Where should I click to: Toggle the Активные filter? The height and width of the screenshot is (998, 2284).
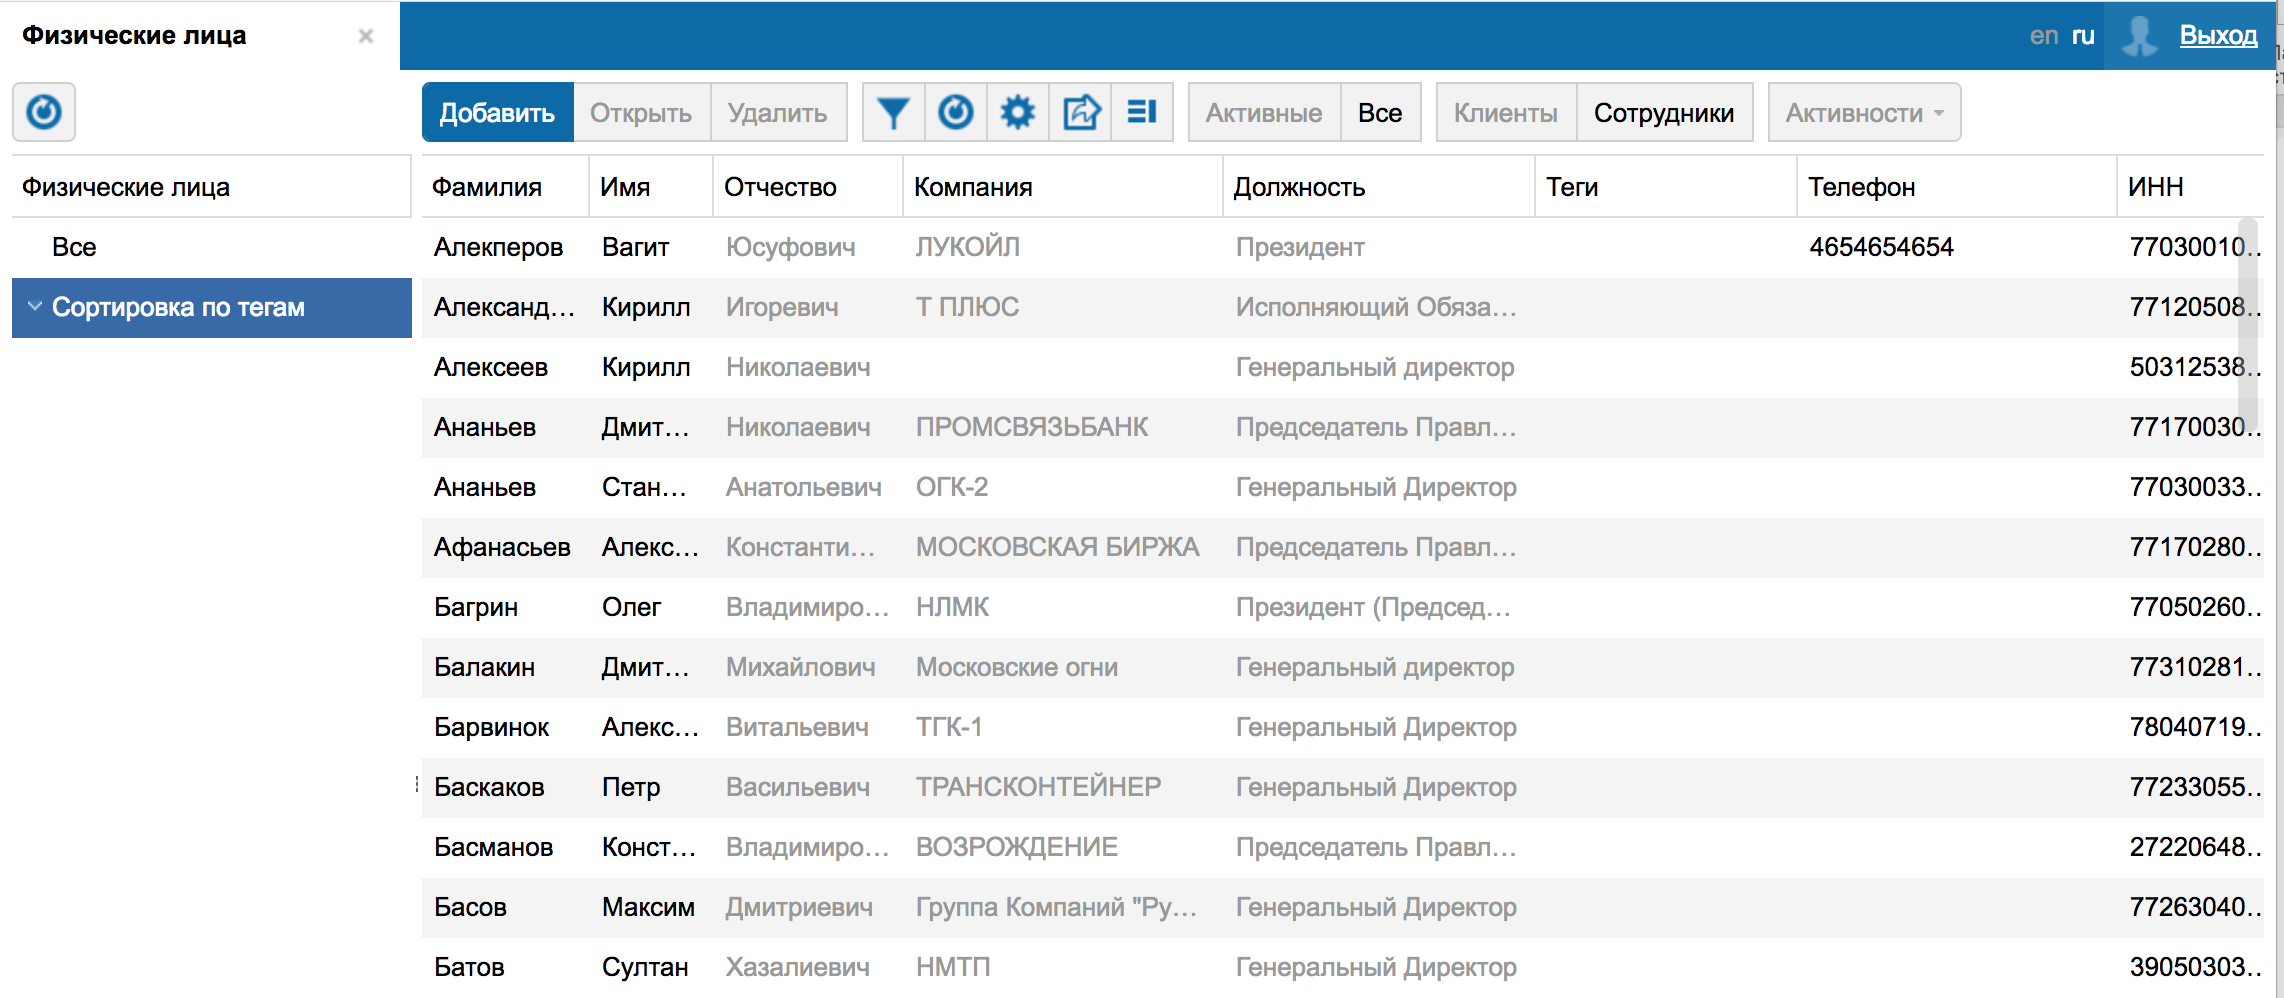click(x=1263, y=113)
